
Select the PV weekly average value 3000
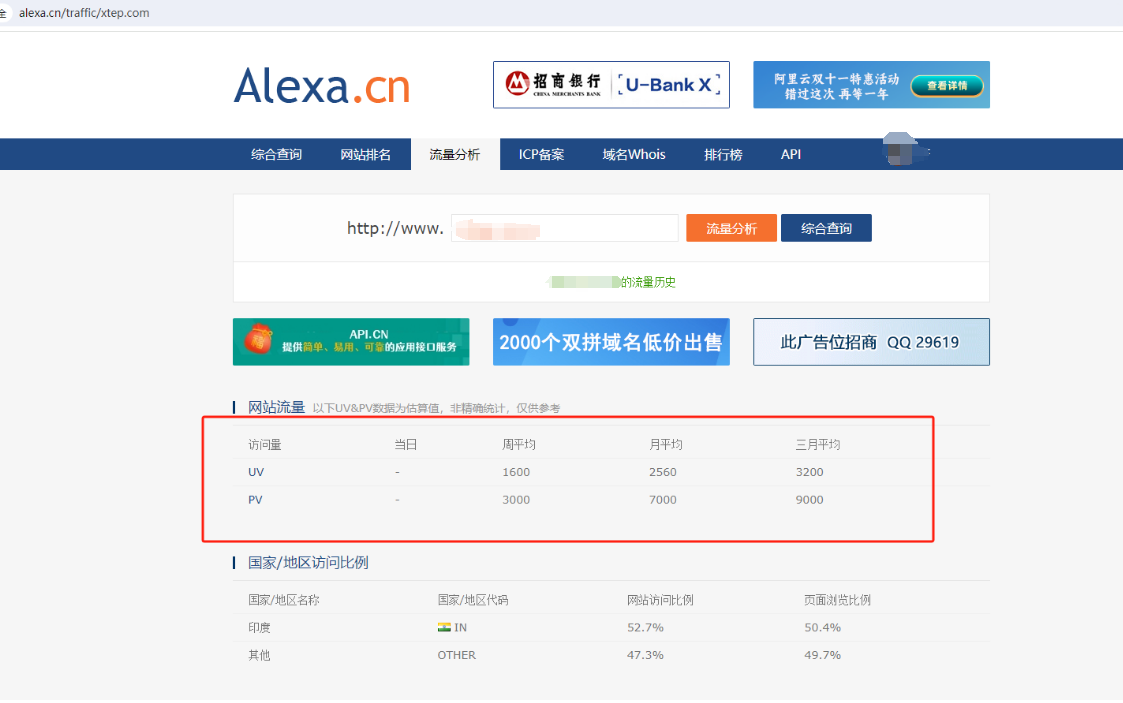(x=516, y=500)
